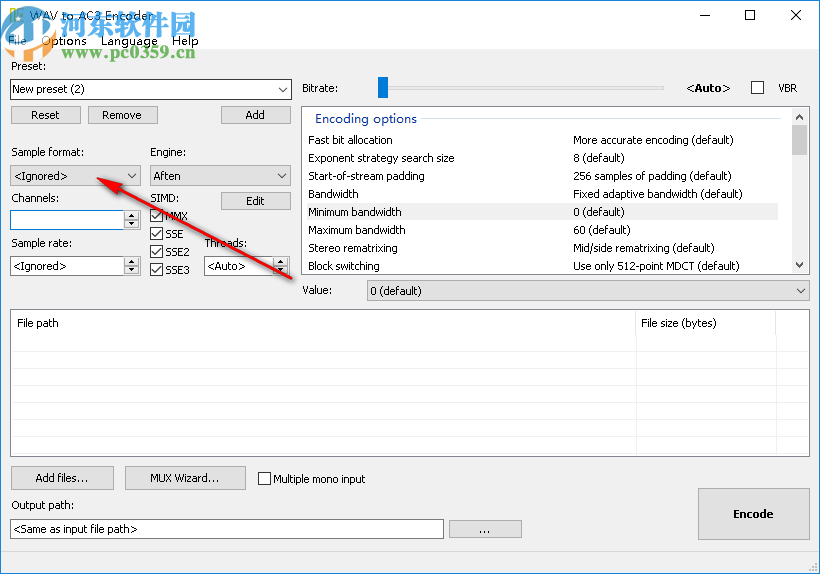The height and width of the screenshot is (574, 820).
Task: Click the Fixed adaptive bandwidth (default) value
Action: [x=657, y=194]
